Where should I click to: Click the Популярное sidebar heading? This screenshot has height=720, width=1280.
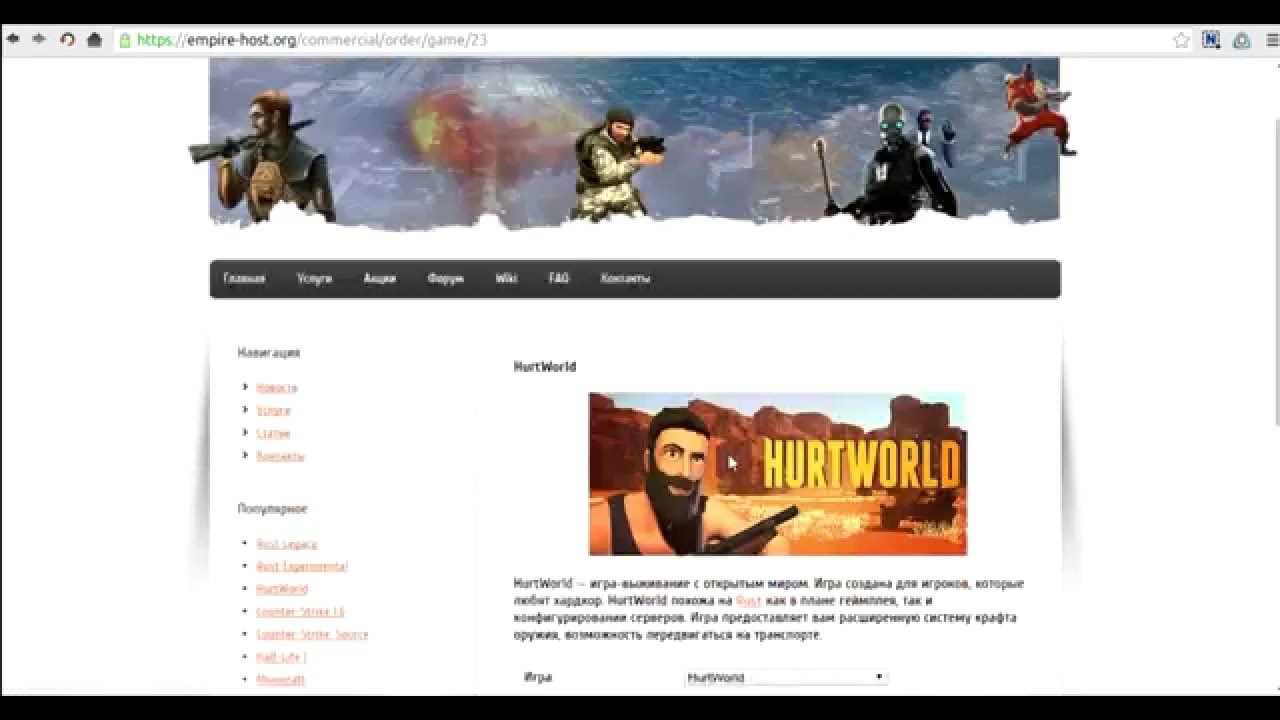pyautogui.click(x=272, y=509)
